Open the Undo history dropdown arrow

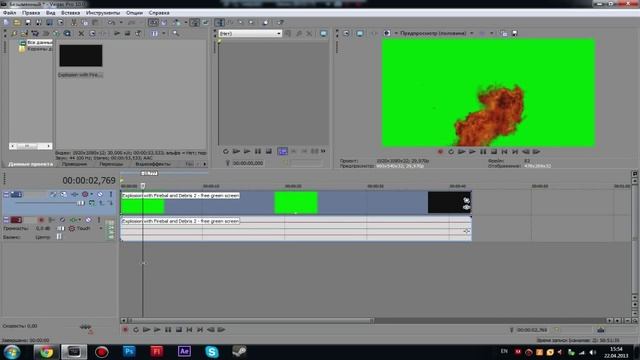121,22
